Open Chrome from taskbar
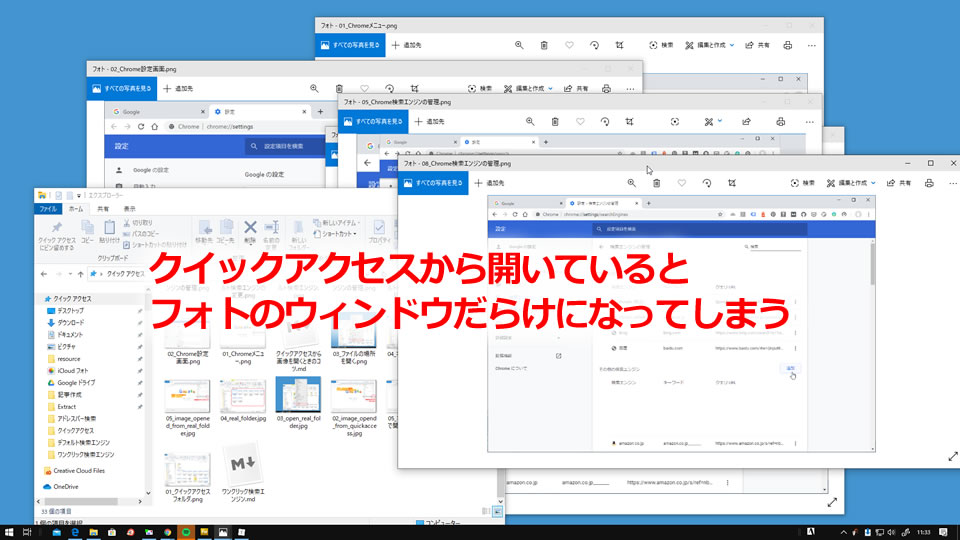The image size is (960, 540). click(x=167, y=532)
